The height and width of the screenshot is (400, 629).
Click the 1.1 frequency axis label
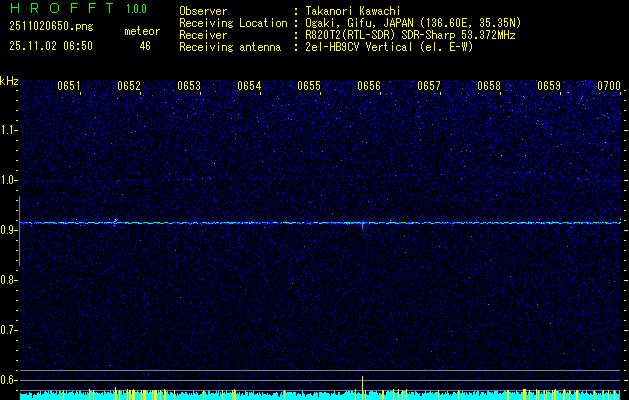[x=9, y=130]
